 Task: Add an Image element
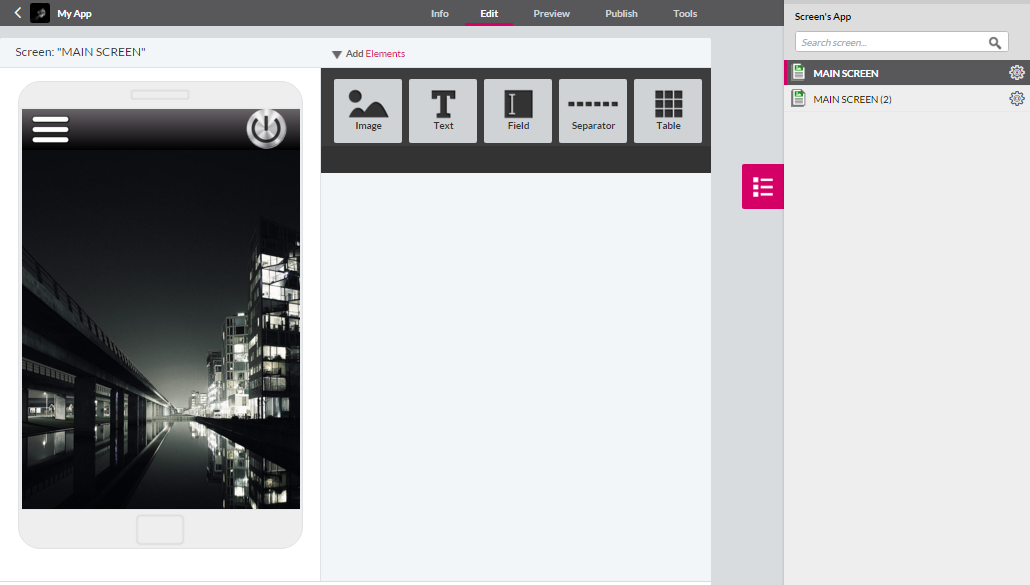(x=368, y=111)
